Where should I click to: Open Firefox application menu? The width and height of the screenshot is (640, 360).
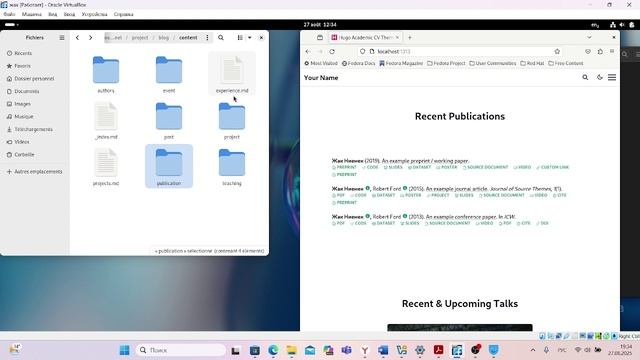click(x=612, y=51)
